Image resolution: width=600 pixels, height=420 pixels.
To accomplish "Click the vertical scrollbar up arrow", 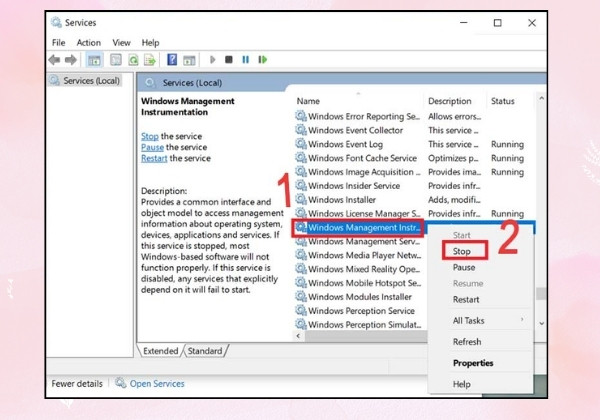I will point(541,99).
